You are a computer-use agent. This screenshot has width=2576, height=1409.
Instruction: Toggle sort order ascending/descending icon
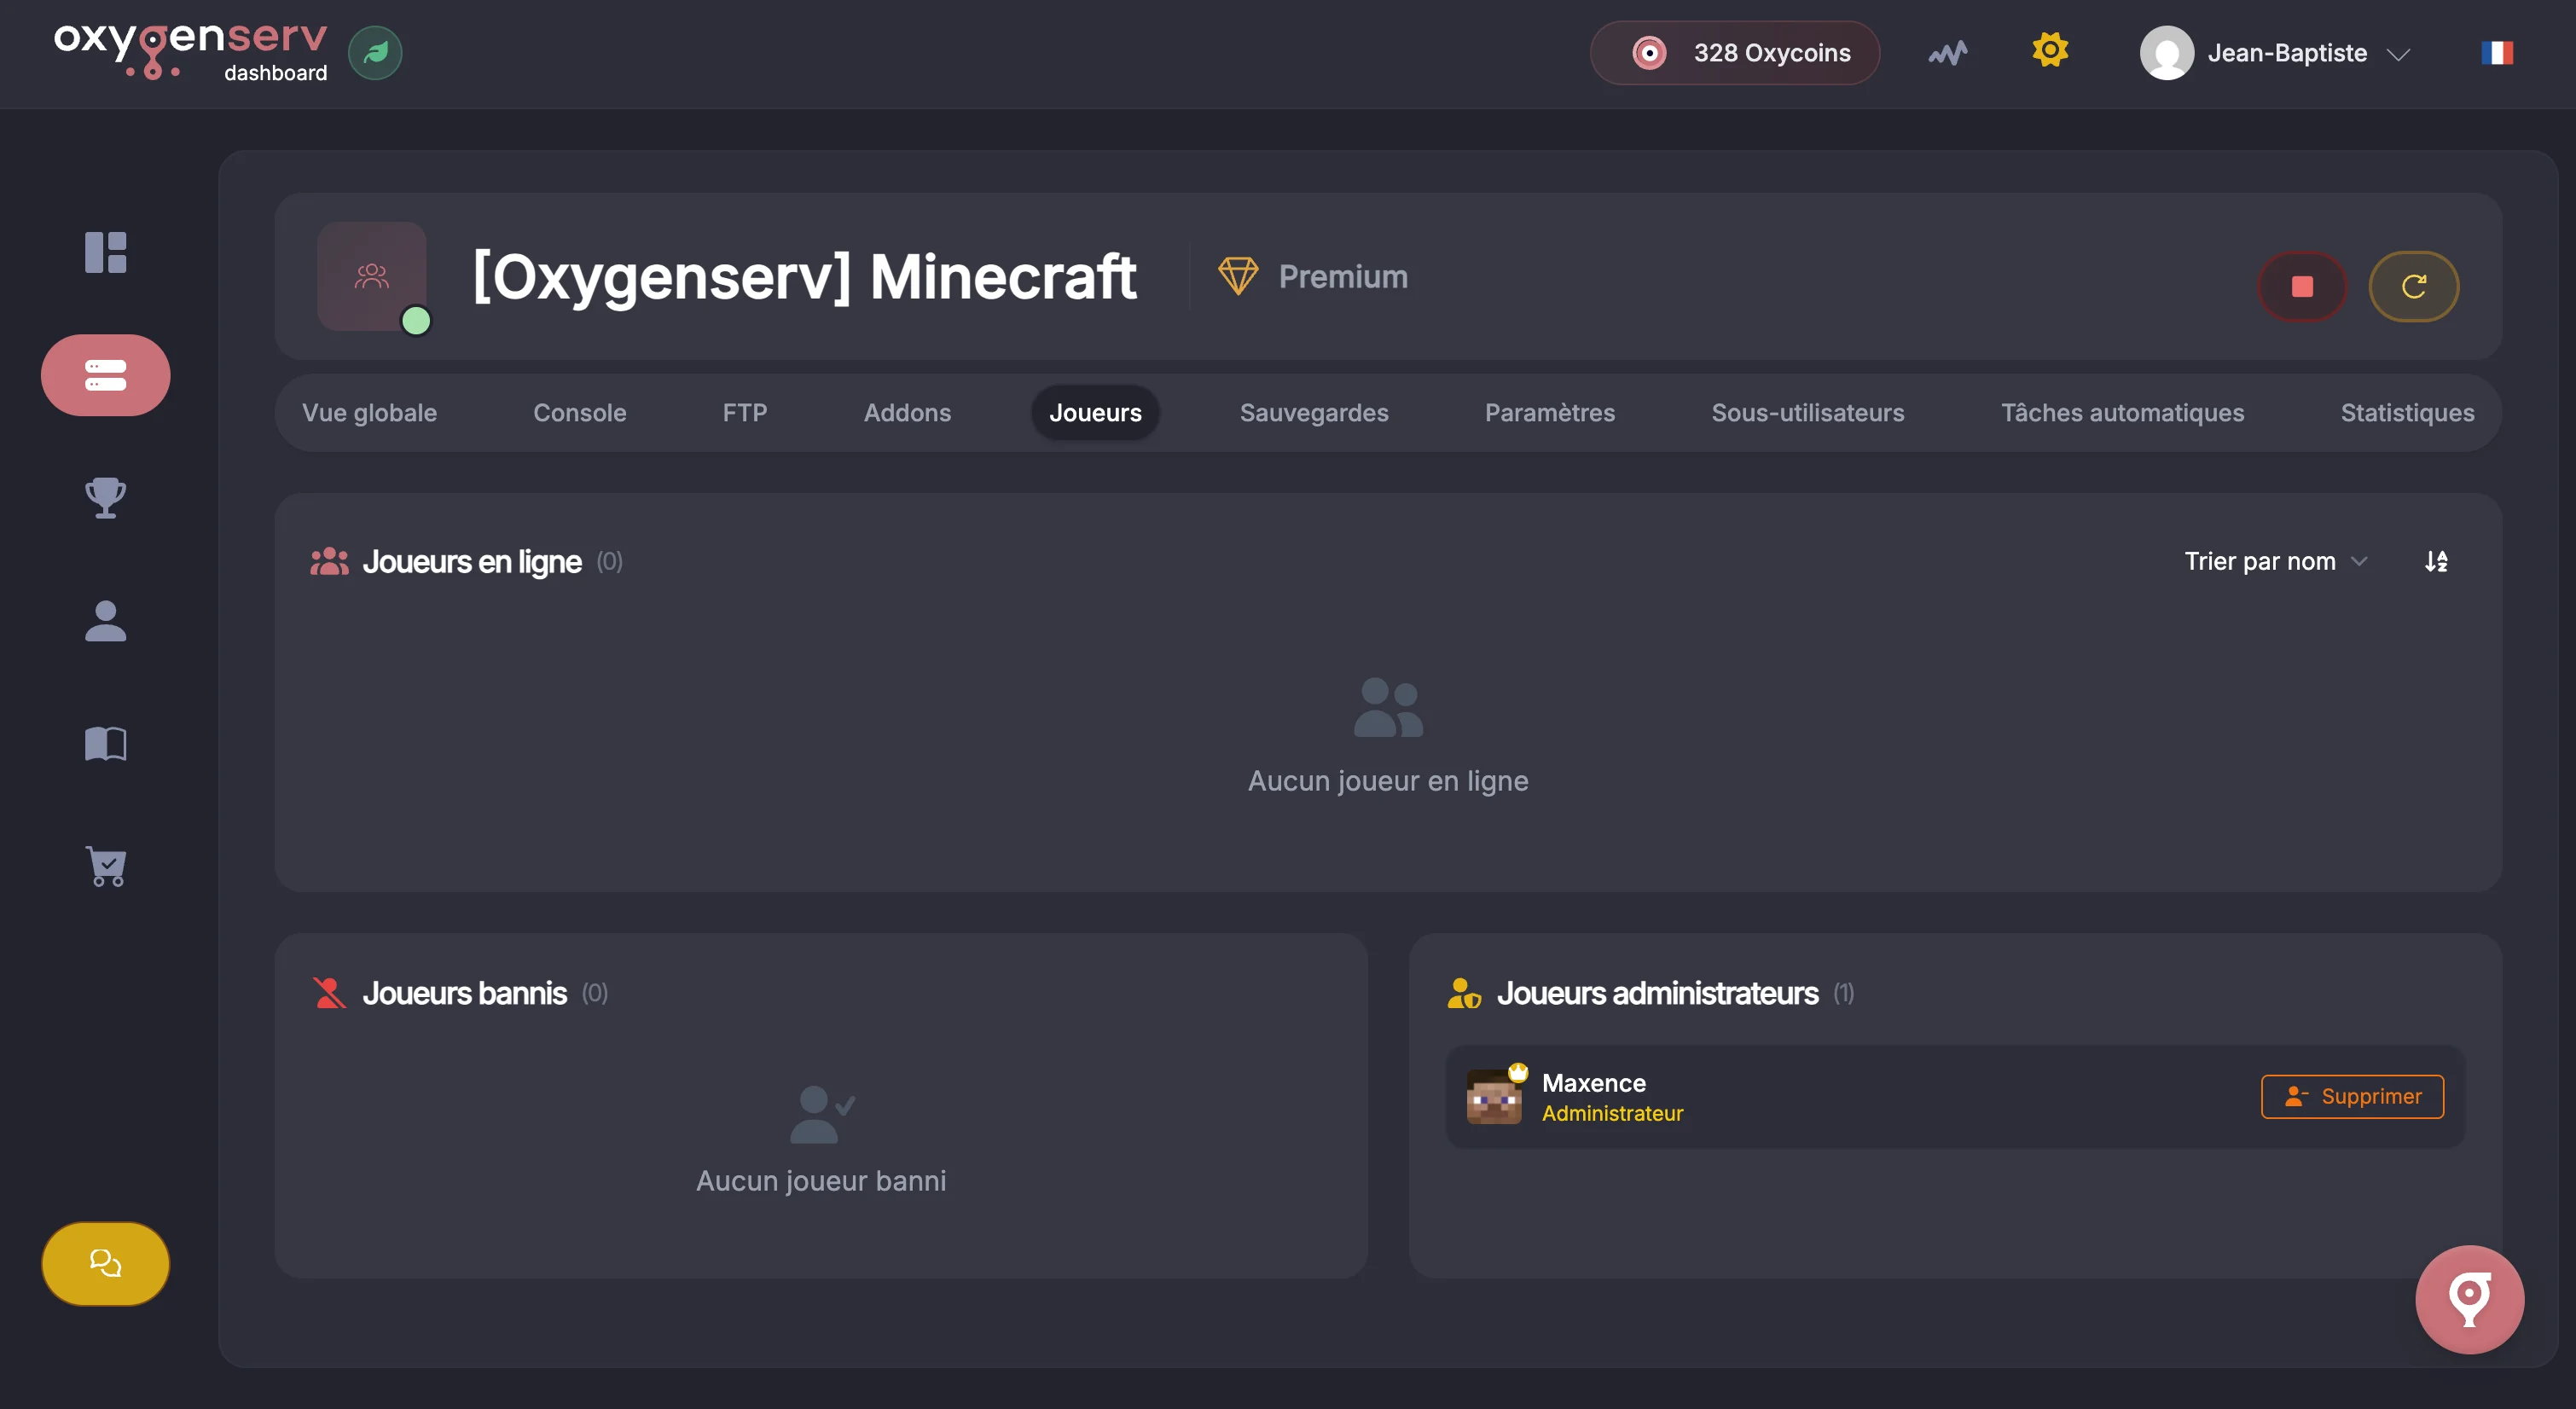coord(2436,562)
